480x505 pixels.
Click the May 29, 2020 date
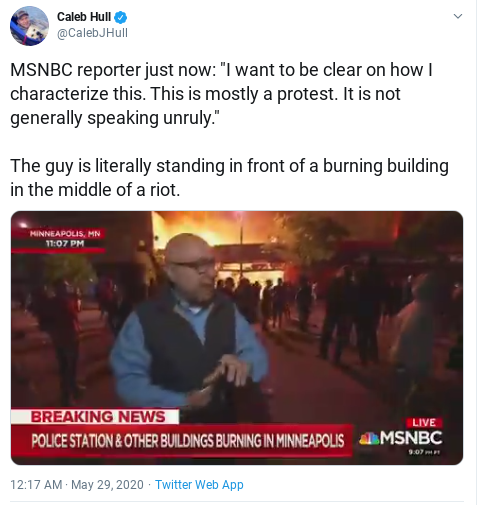point(107,484)
